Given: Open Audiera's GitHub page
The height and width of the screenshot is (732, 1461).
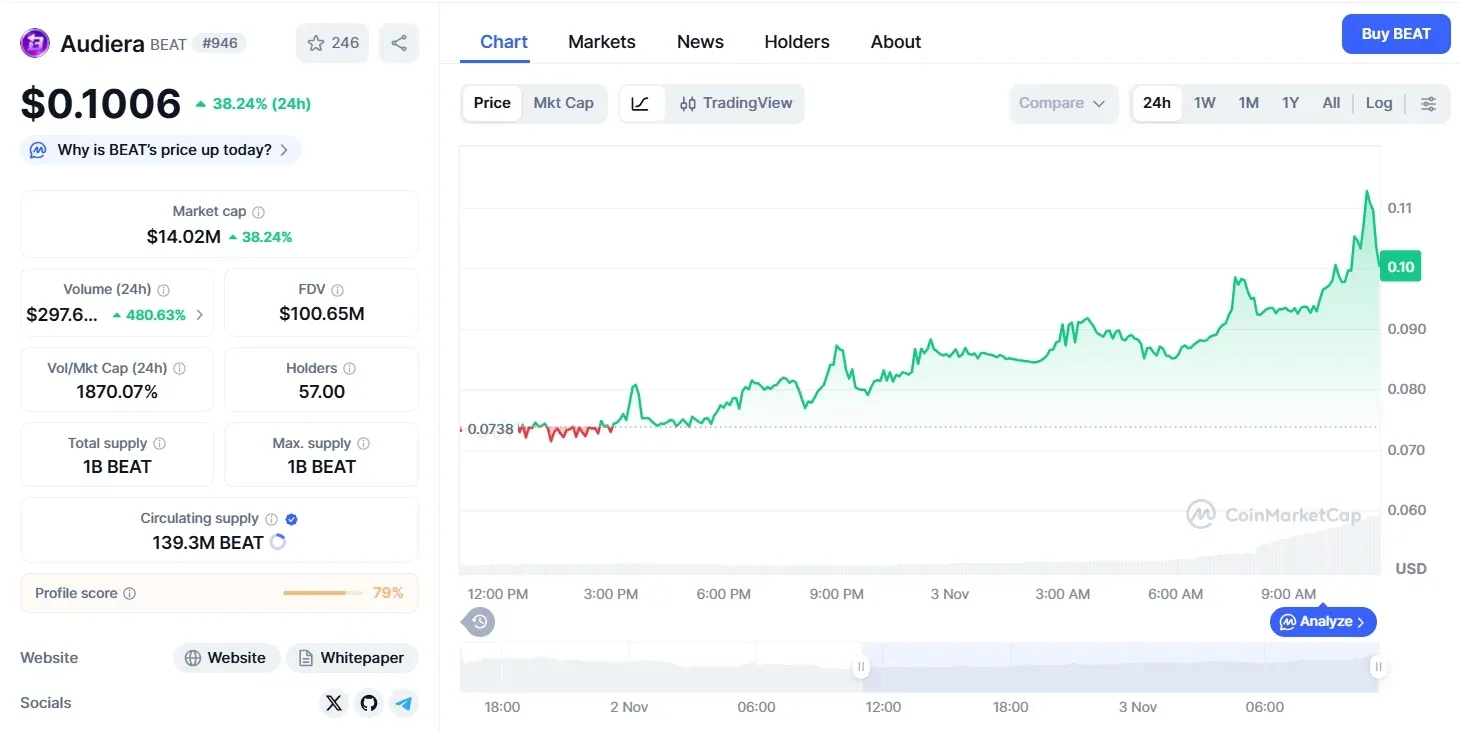Looking at the screenshot, I should click(x=369, y=703).
